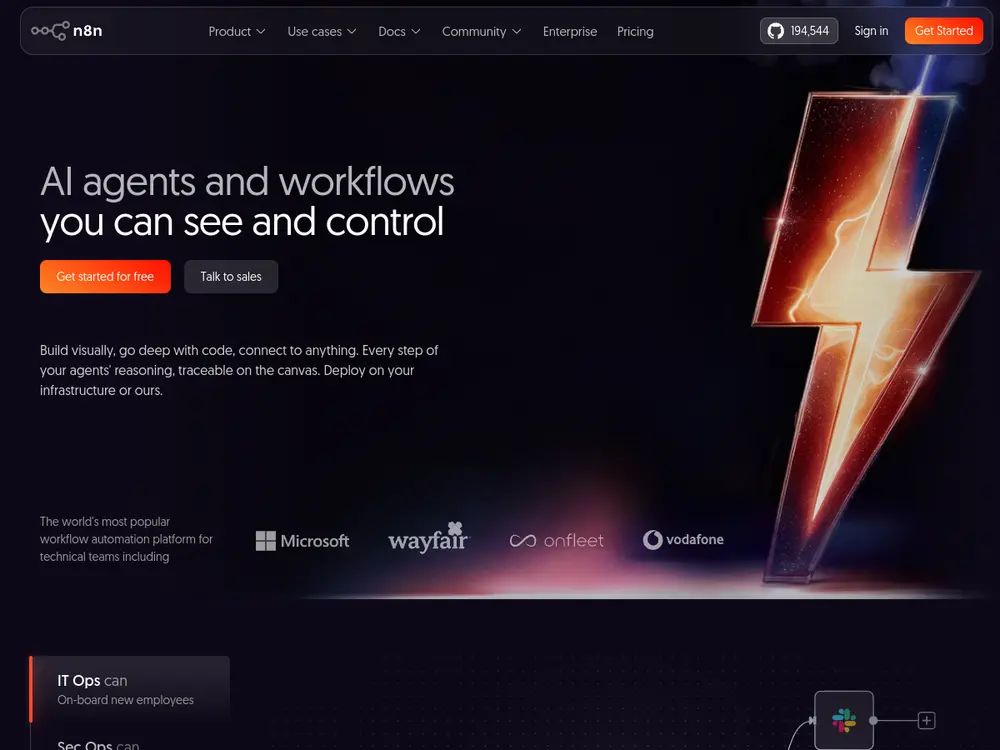This screenshot has width=1000, height=750.
Task: Expand the Use cases dropdown chevron
Action: coord(351,31)
